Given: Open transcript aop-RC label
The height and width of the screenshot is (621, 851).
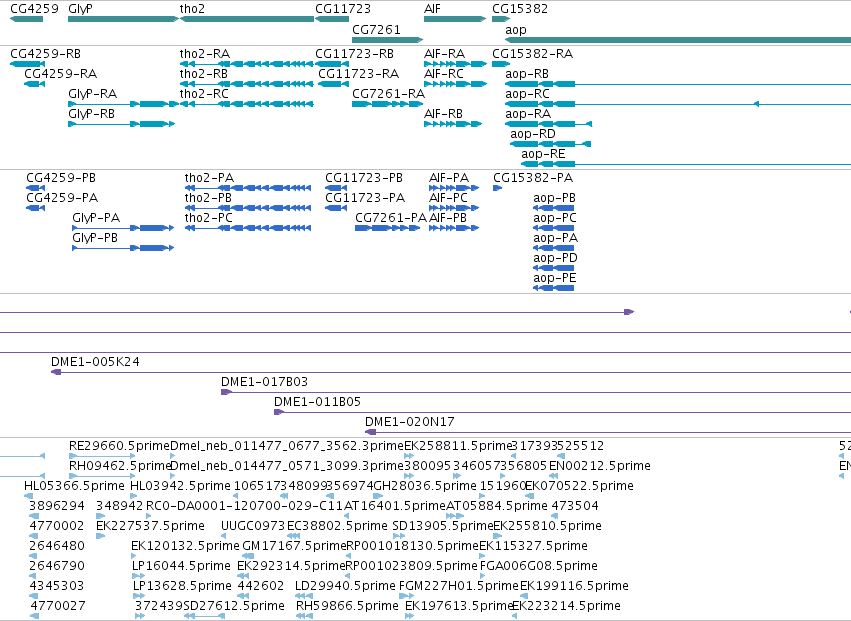Looking at the screenshot, I should click(527, 94).
